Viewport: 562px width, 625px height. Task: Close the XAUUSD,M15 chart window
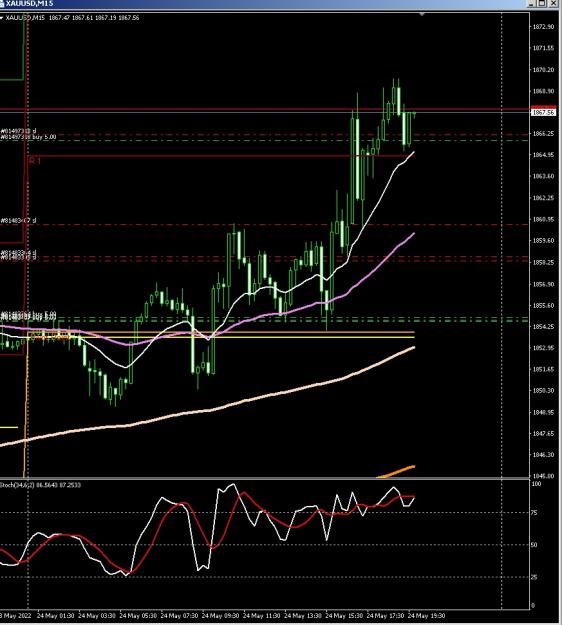coord(553,3)
